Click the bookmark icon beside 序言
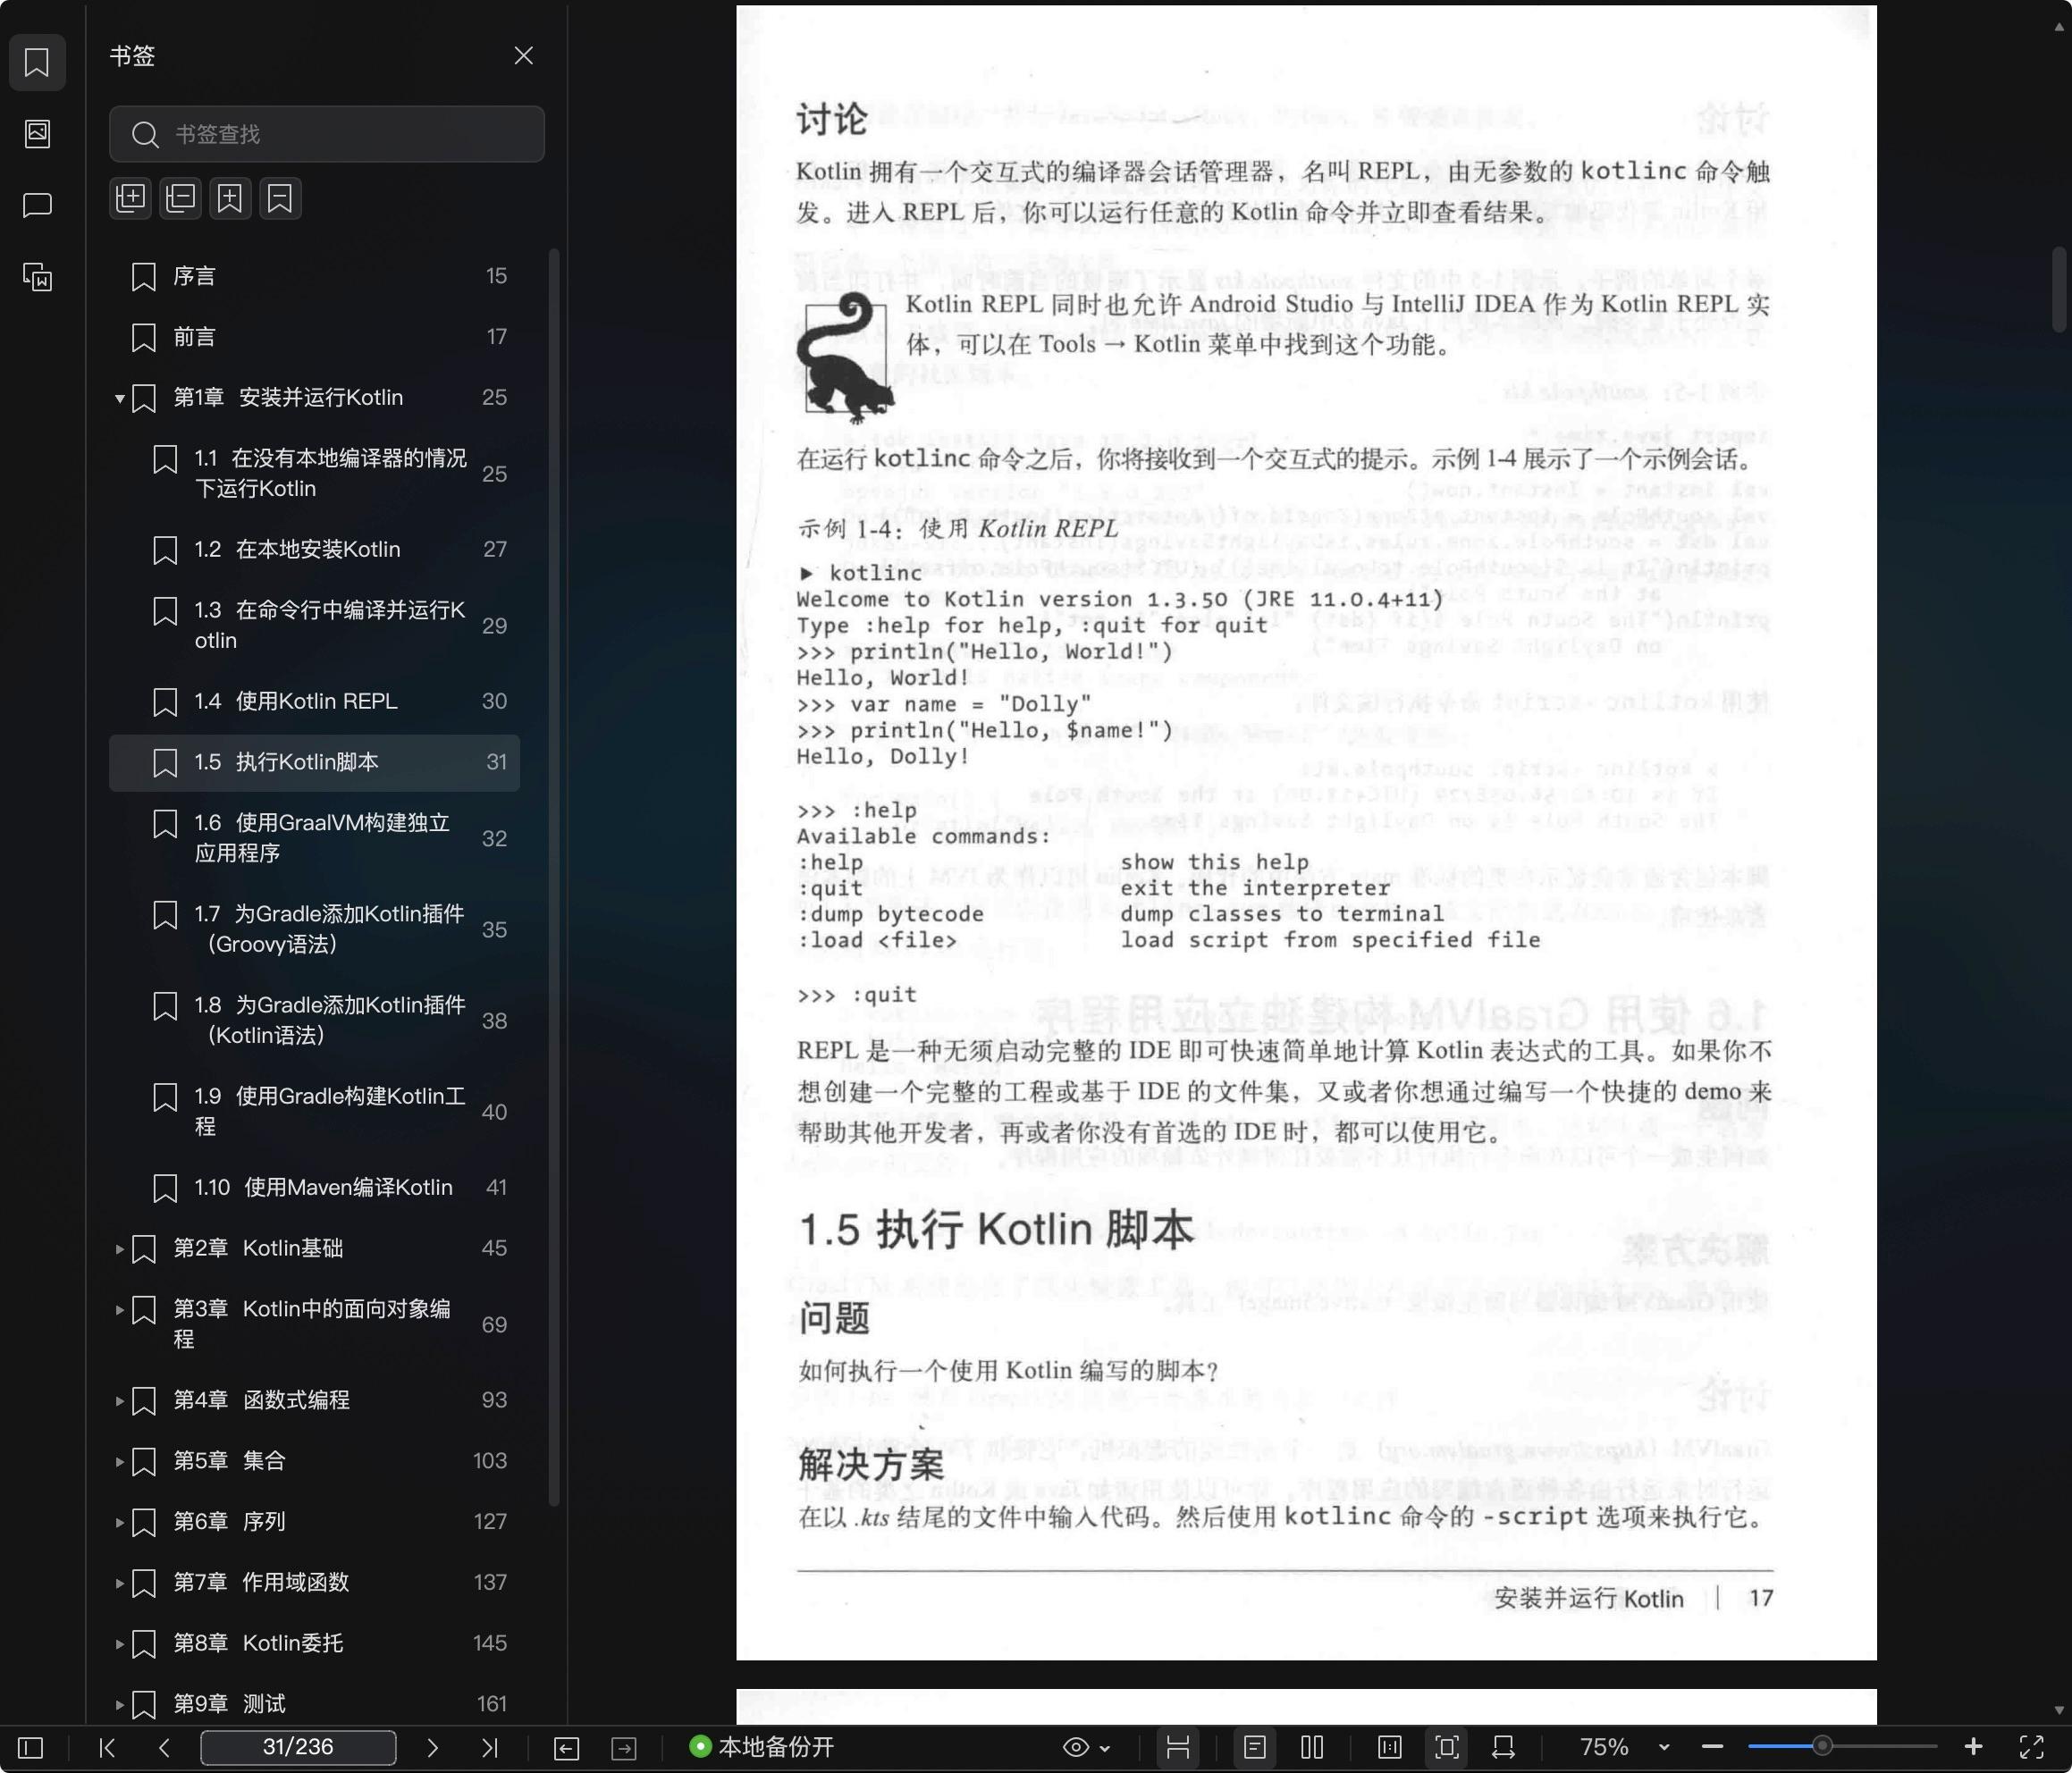This screenshot has height=1773, width=2072. pos(144,277)
